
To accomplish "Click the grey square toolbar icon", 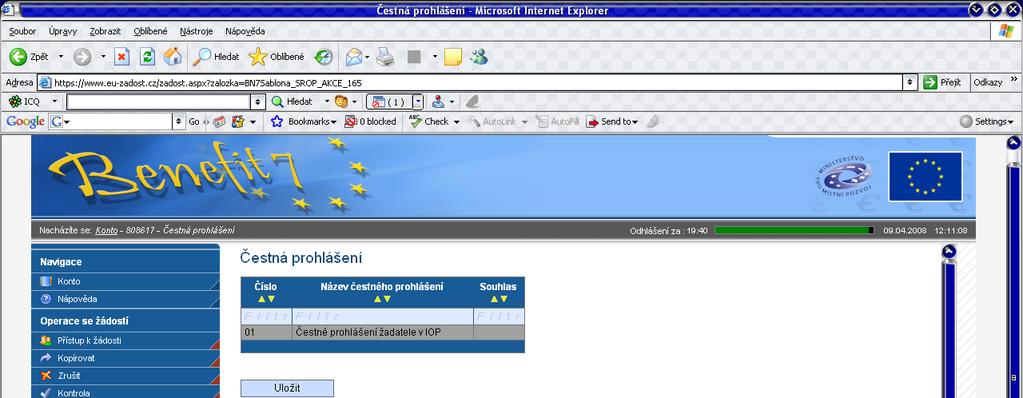I will 414,57.
